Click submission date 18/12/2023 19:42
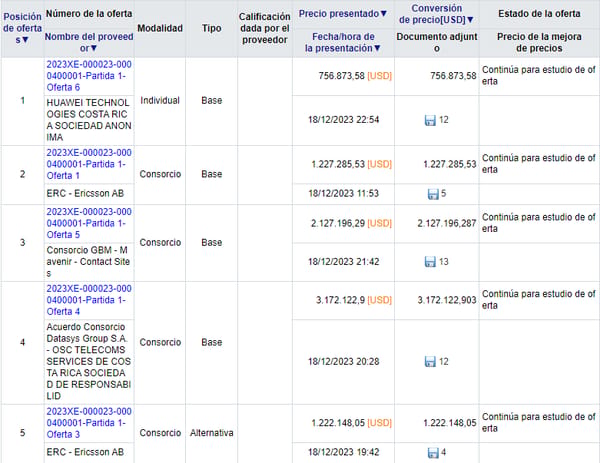Image resolution: width=600 pixels, height=463 pixels. tap(344, 452)
